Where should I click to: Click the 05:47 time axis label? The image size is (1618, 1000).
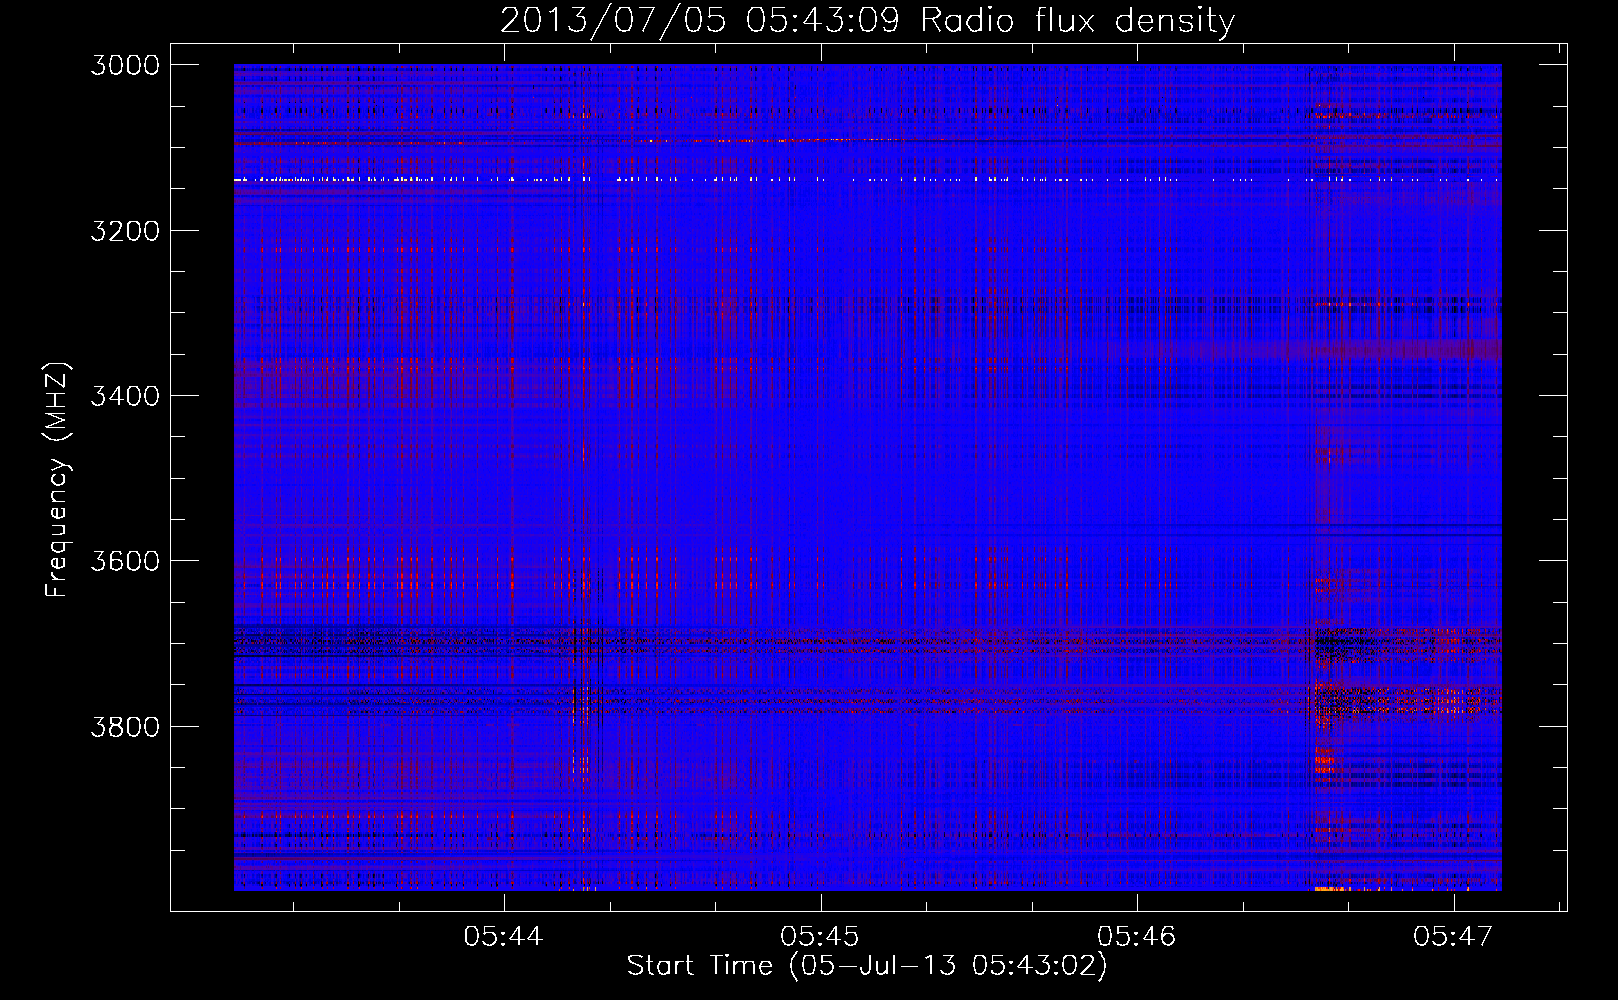point(1453,936)
